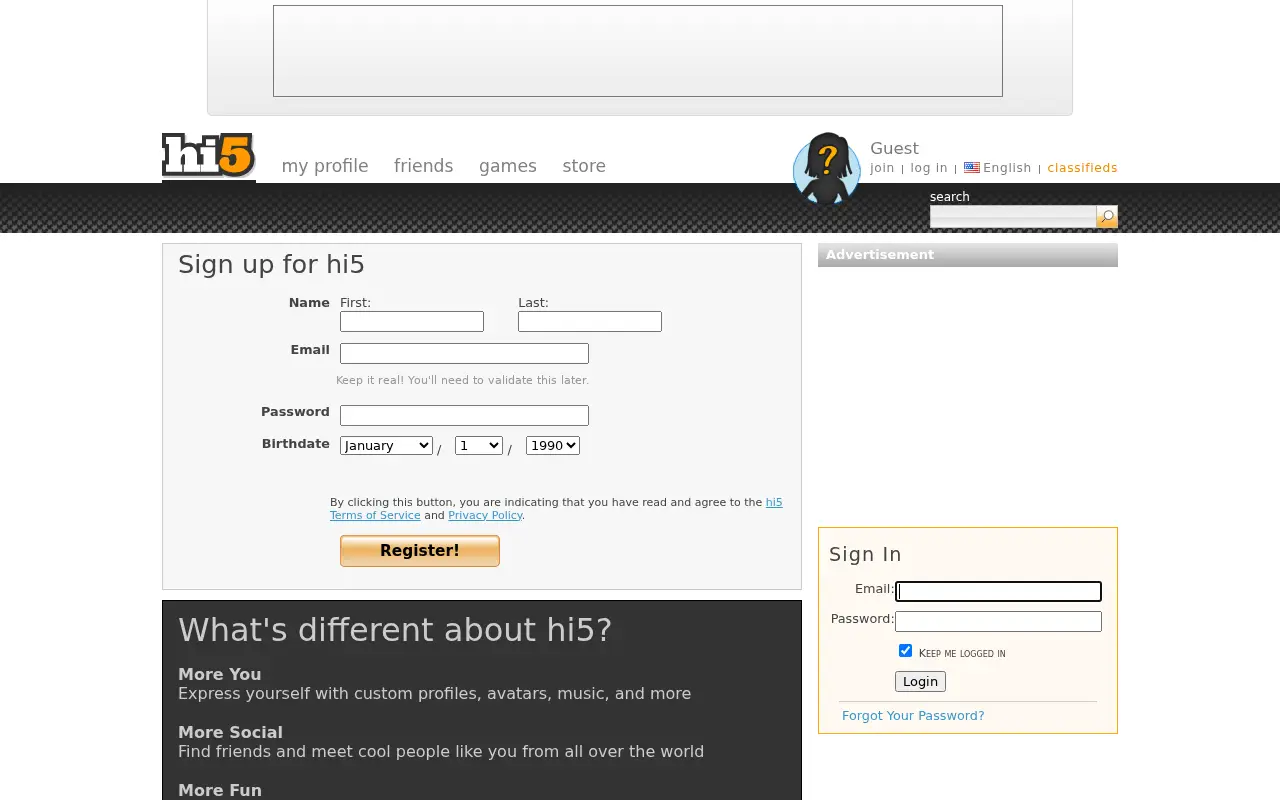This screenshot has height=800, width=1280.
Task: Click the US flag language icon
Action: pos(972,168)
